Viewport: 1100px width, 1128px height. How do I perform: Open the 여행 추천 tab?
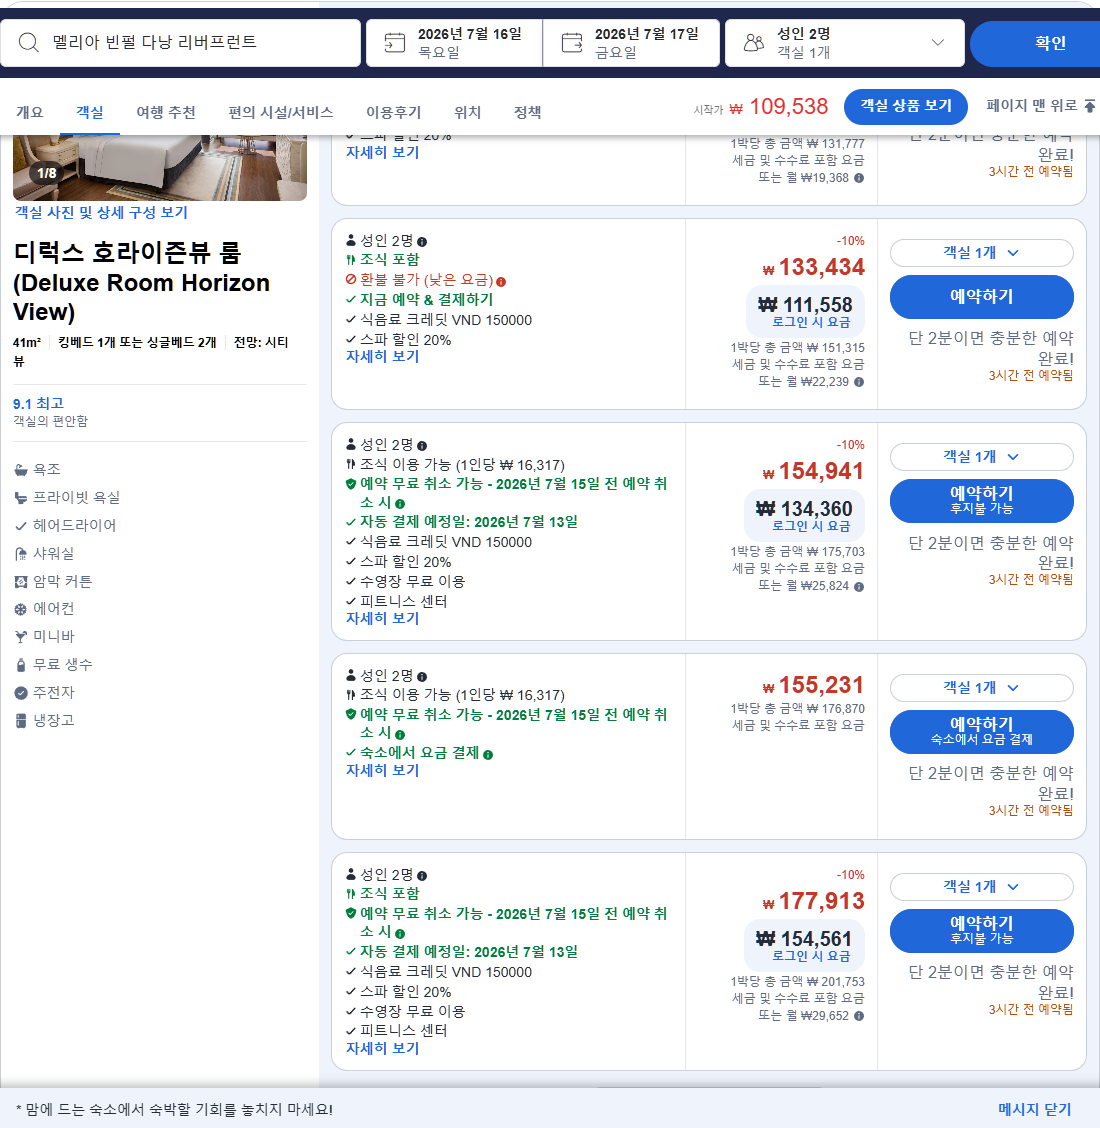tap(166, 112)
